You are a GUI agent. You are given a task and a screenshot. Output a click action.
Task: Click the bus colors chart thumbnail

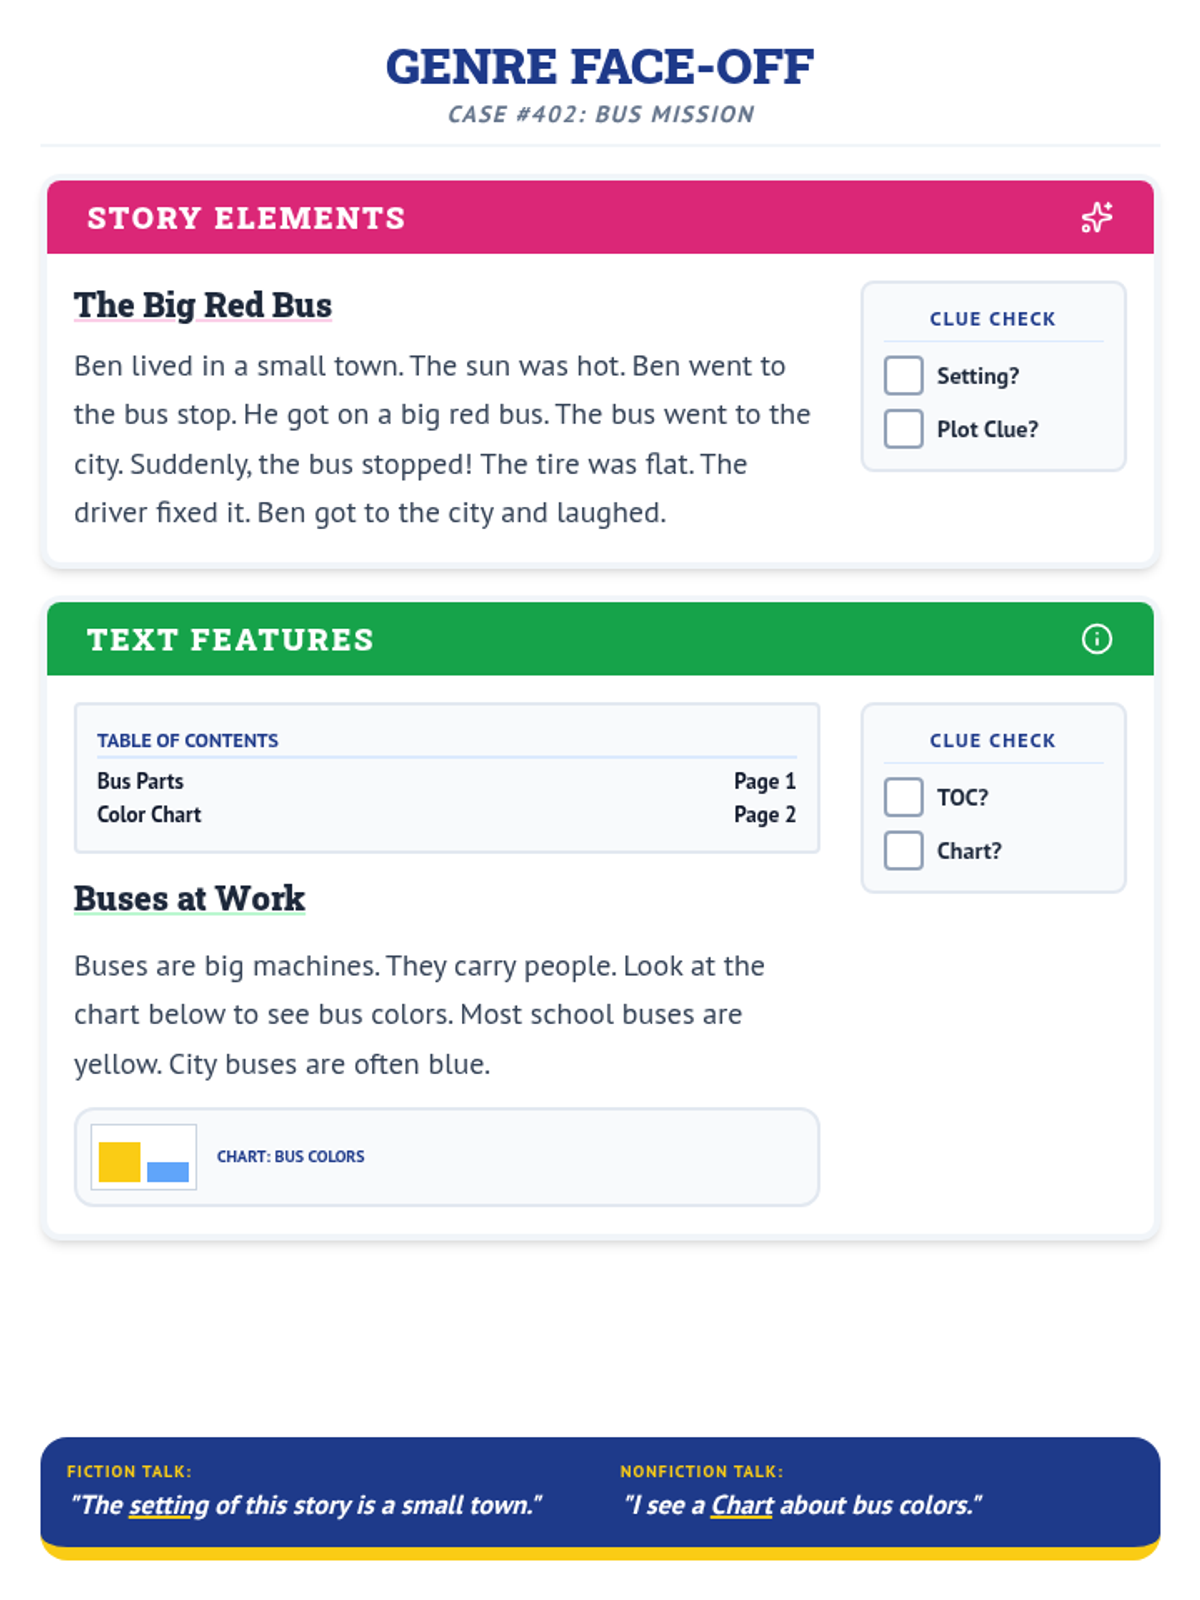pyautogui.click(x=144, y=1157)
